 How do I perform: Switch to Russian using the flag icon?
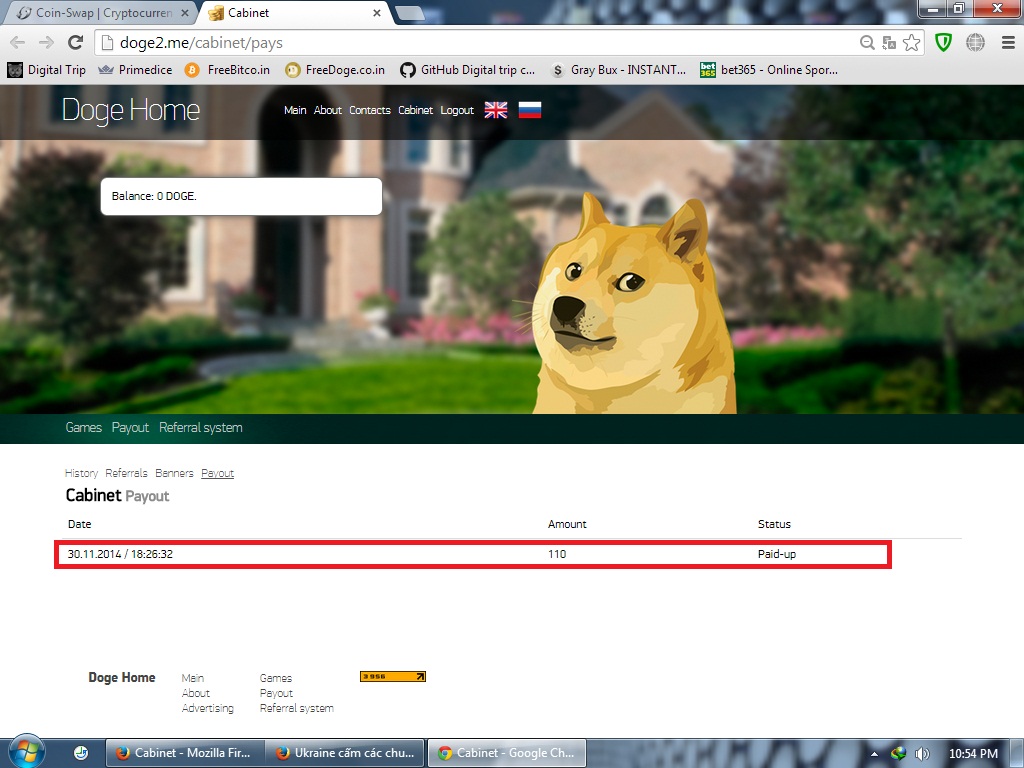[x=530, y=110]
